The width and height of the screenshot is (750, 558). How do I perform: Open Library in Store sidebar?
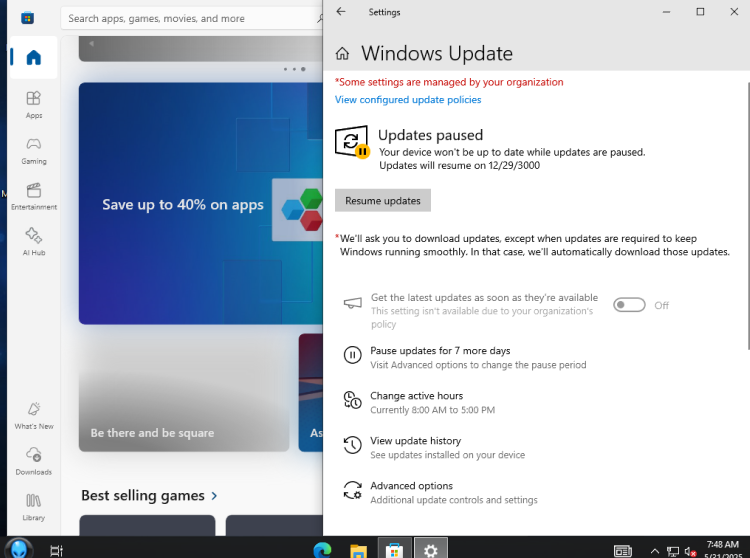pos(33,507)
